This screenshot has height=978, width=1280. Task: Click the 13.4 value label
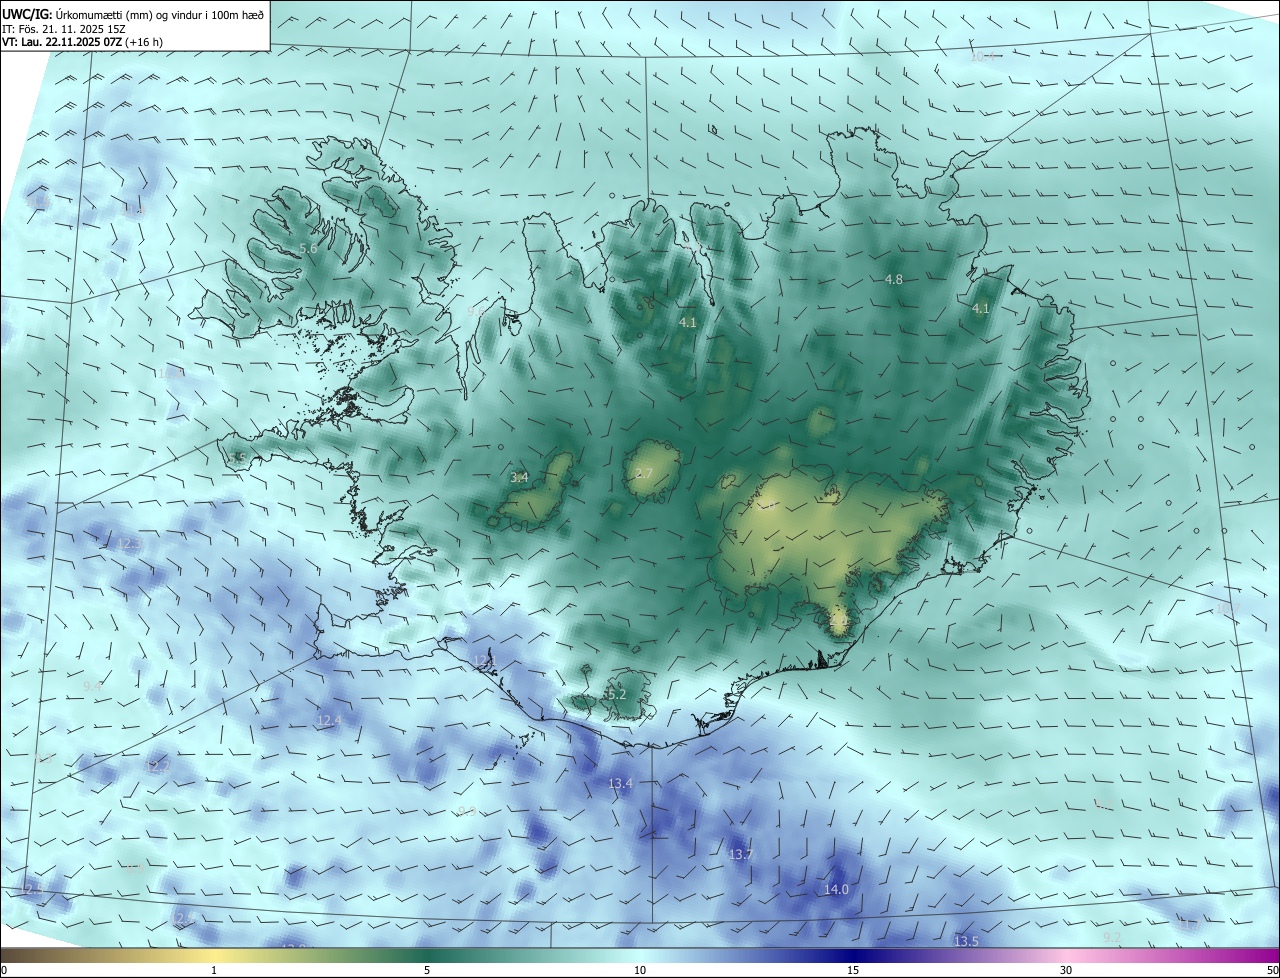point(621,783)
